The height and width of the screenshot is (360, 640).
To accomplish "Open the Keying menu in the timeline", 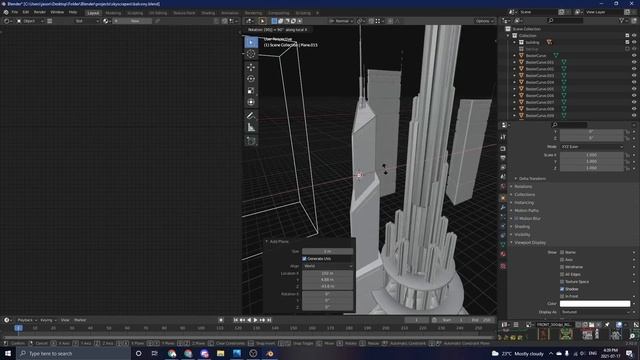I will pos(47,320).
